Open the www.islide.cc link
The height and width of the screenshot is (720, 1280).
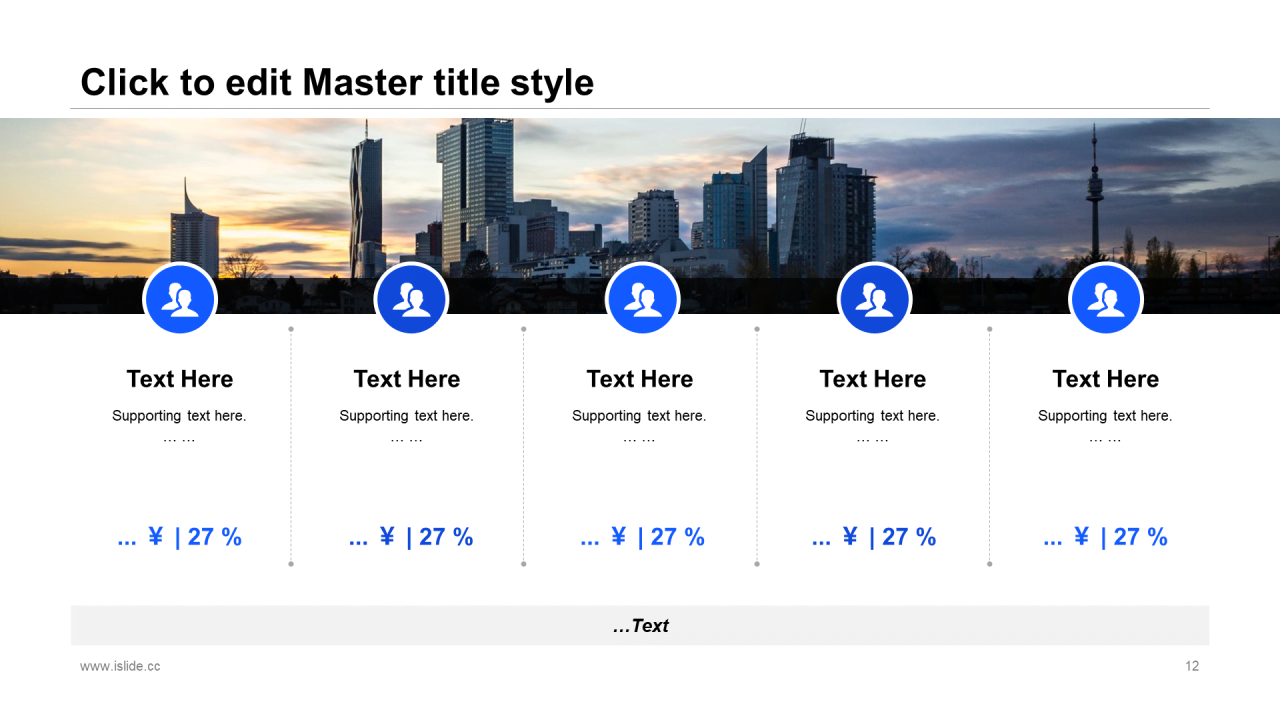[x=120, y=666]
